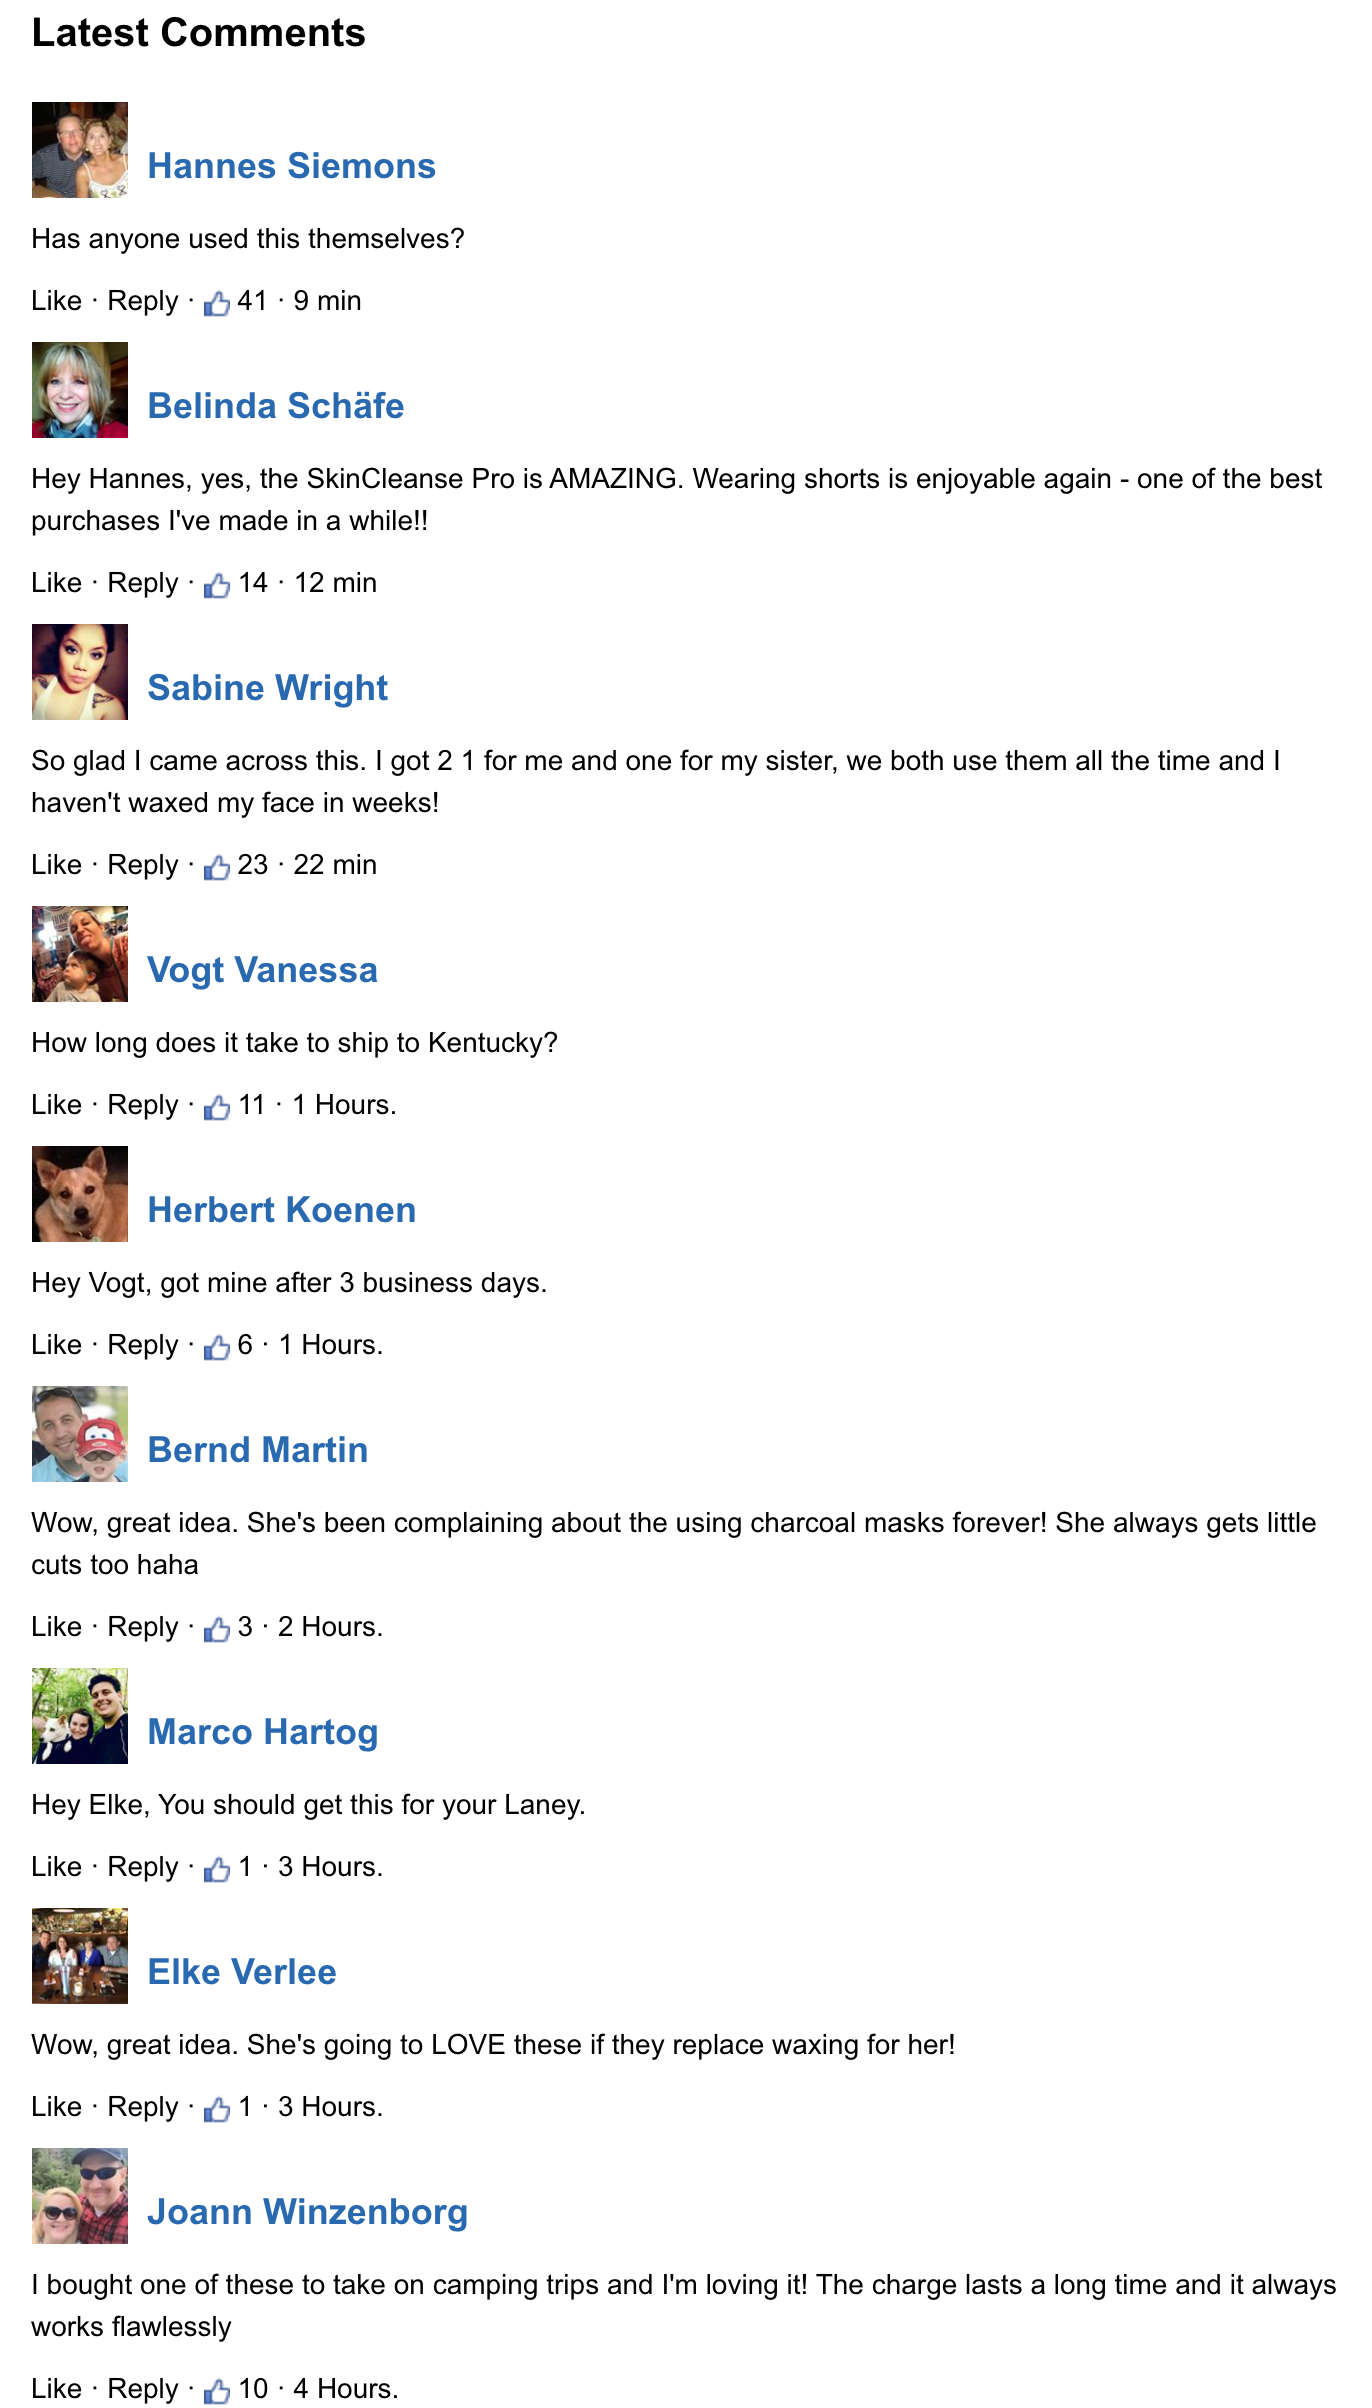
Task: Open Hannes Siemons' profile picture
Action: [x=80, y=150]
